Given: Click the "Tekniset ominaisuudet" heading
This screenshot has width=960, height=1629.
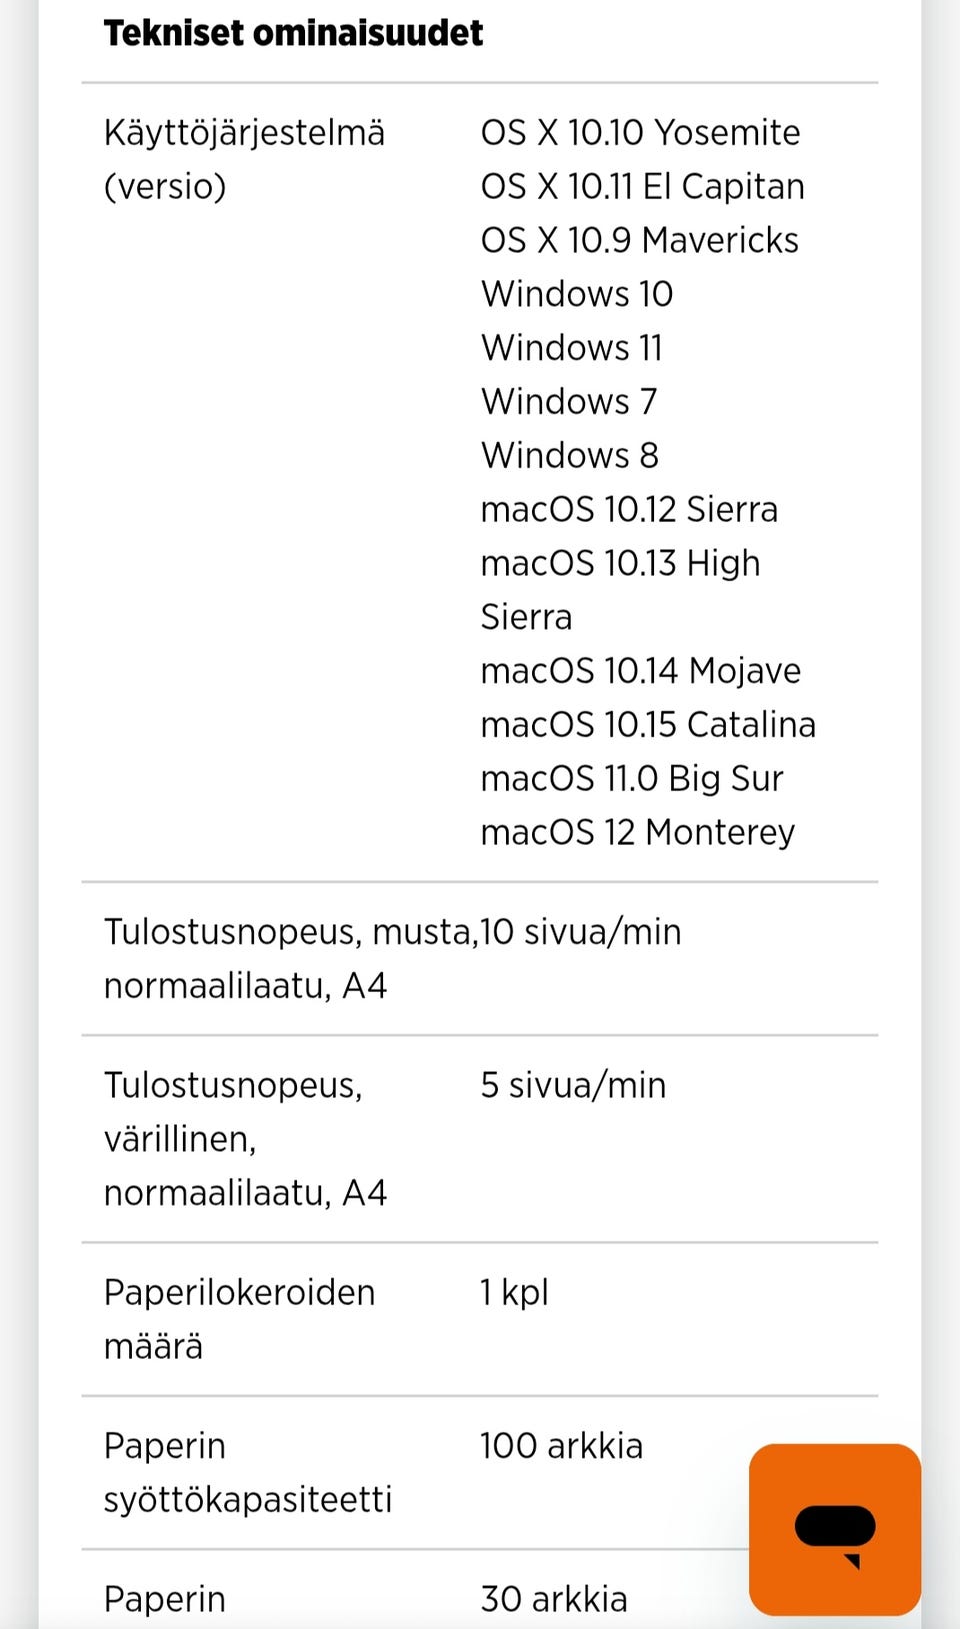Looking at the screenshot, I should click(293, 33).
